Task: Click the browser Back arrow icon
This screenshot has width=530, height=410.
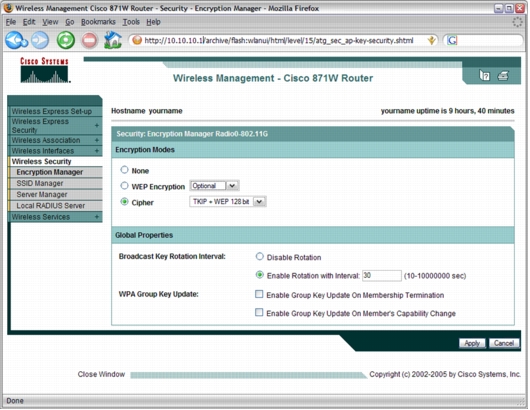Action: tap(16, 40)
